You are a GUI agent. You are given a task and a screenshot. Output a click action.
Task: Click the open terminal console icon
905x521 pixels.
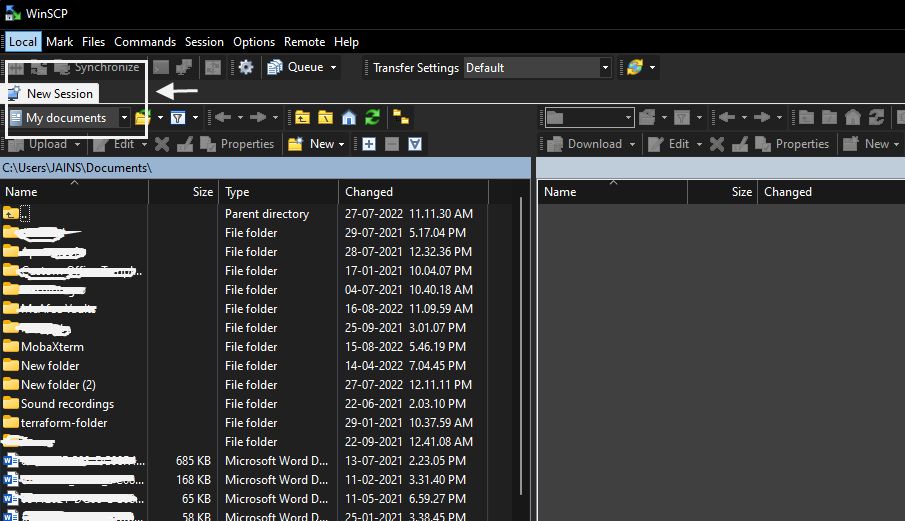pyautogui.click(x=161, y=68)
